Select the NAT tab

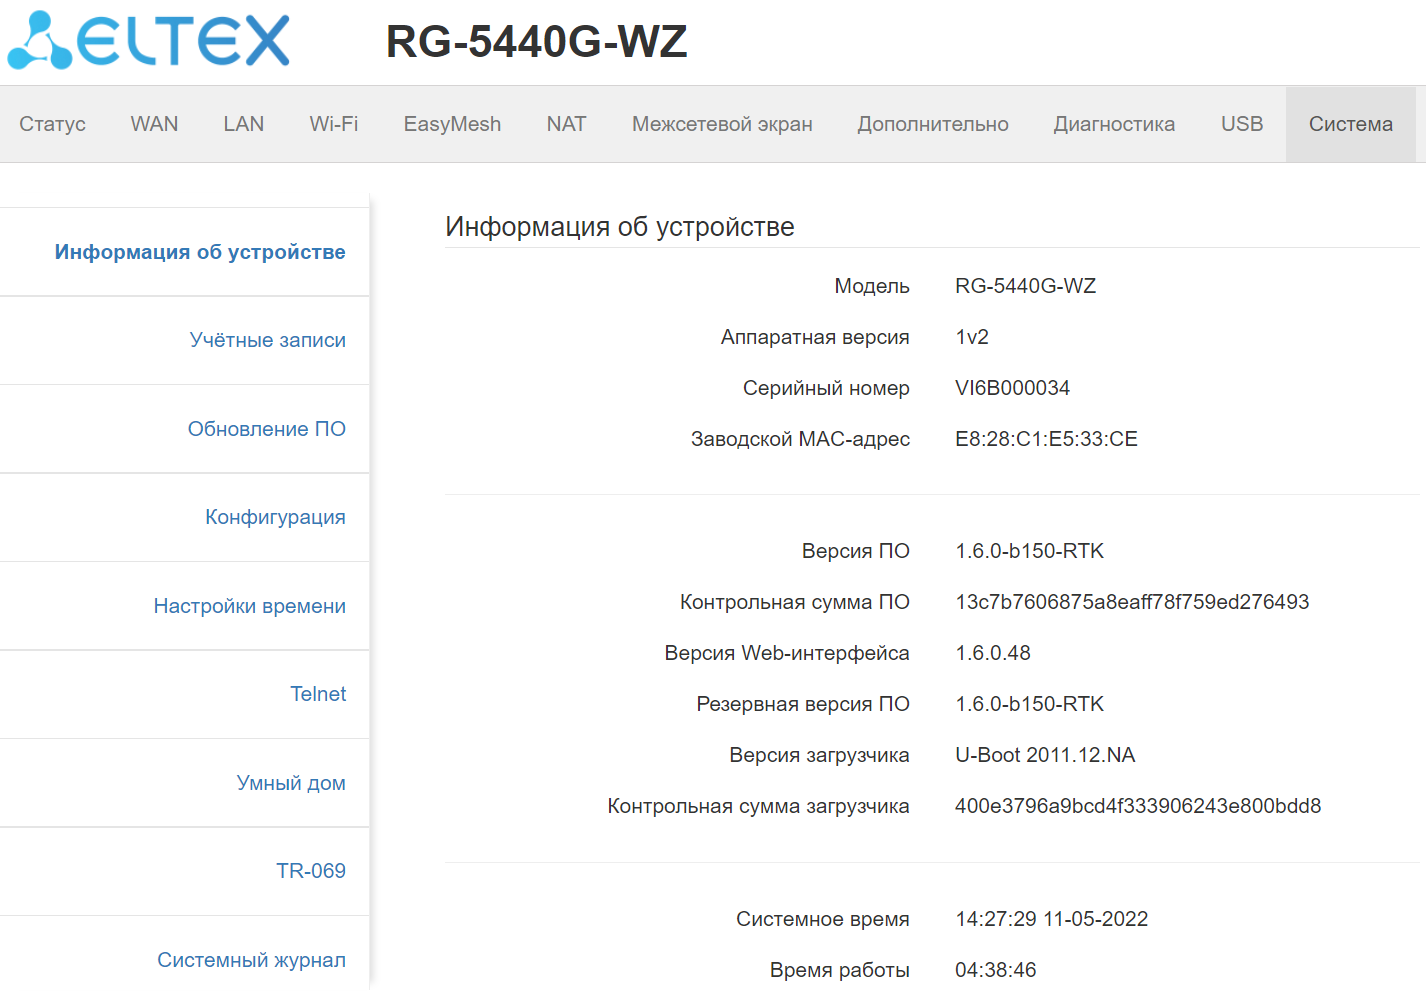click(566, 124)
